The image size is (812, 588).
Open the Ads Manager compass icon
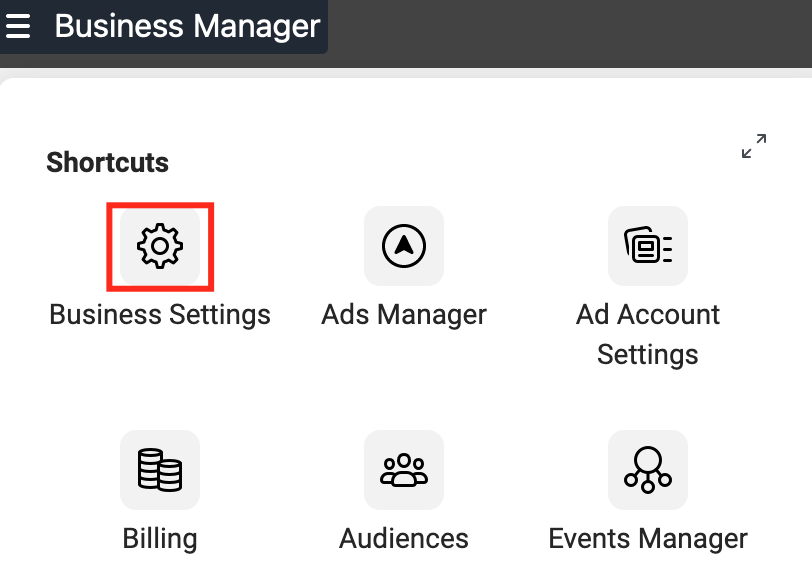[x=404, y=246]
